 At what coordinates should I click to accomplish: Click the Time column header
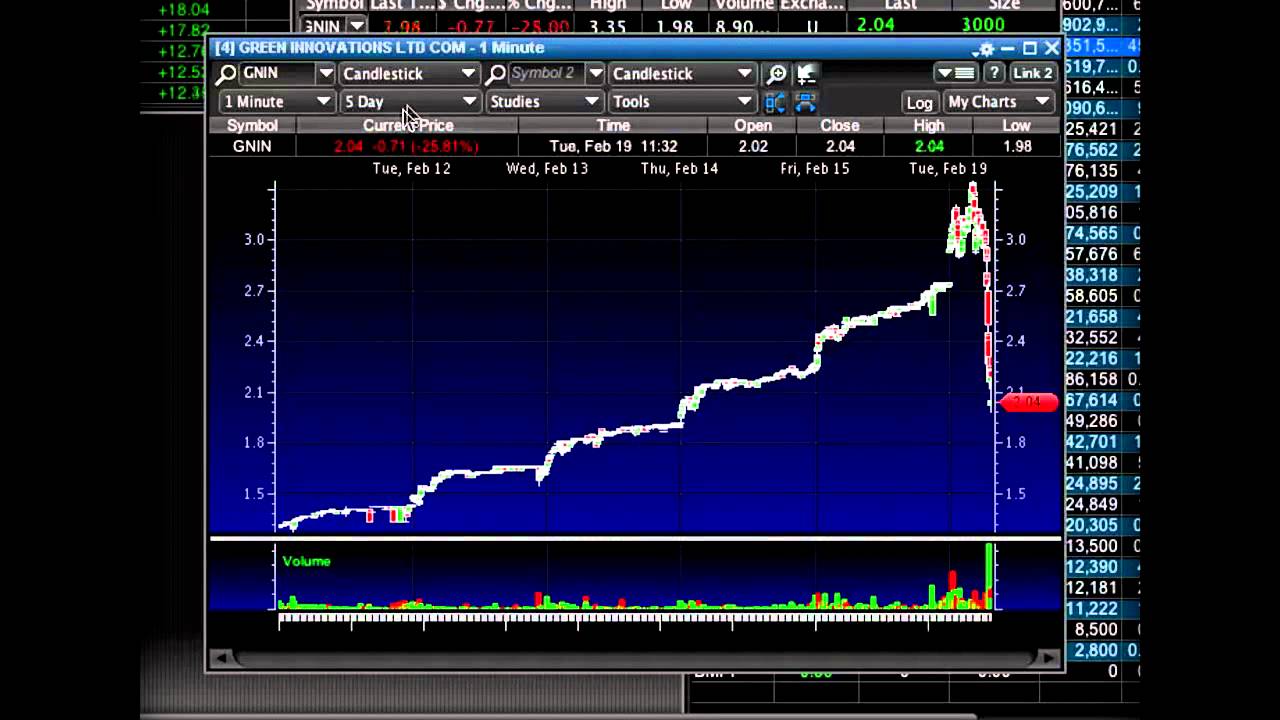(x=613, y=125)
